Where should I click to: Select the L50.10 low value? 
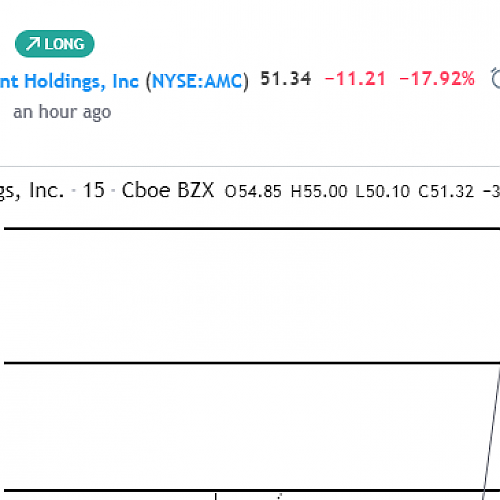click(382, 191)
